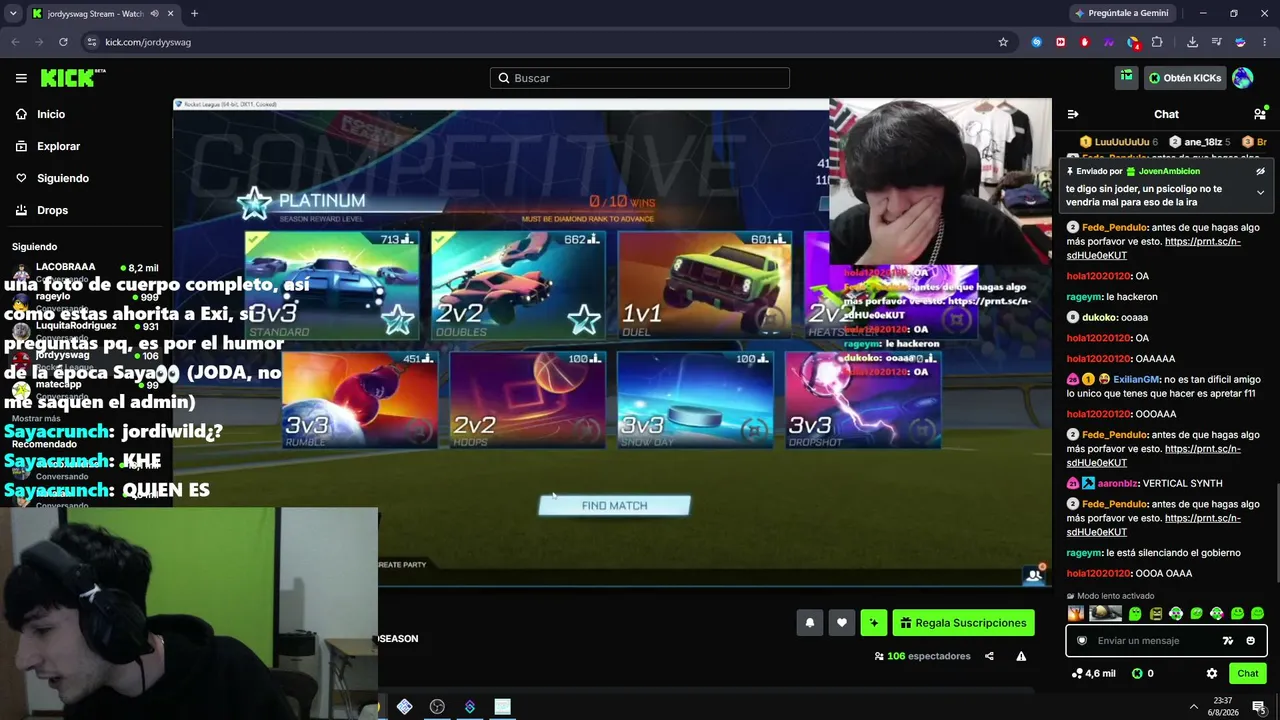Reload the page

(x=63, y=42)
